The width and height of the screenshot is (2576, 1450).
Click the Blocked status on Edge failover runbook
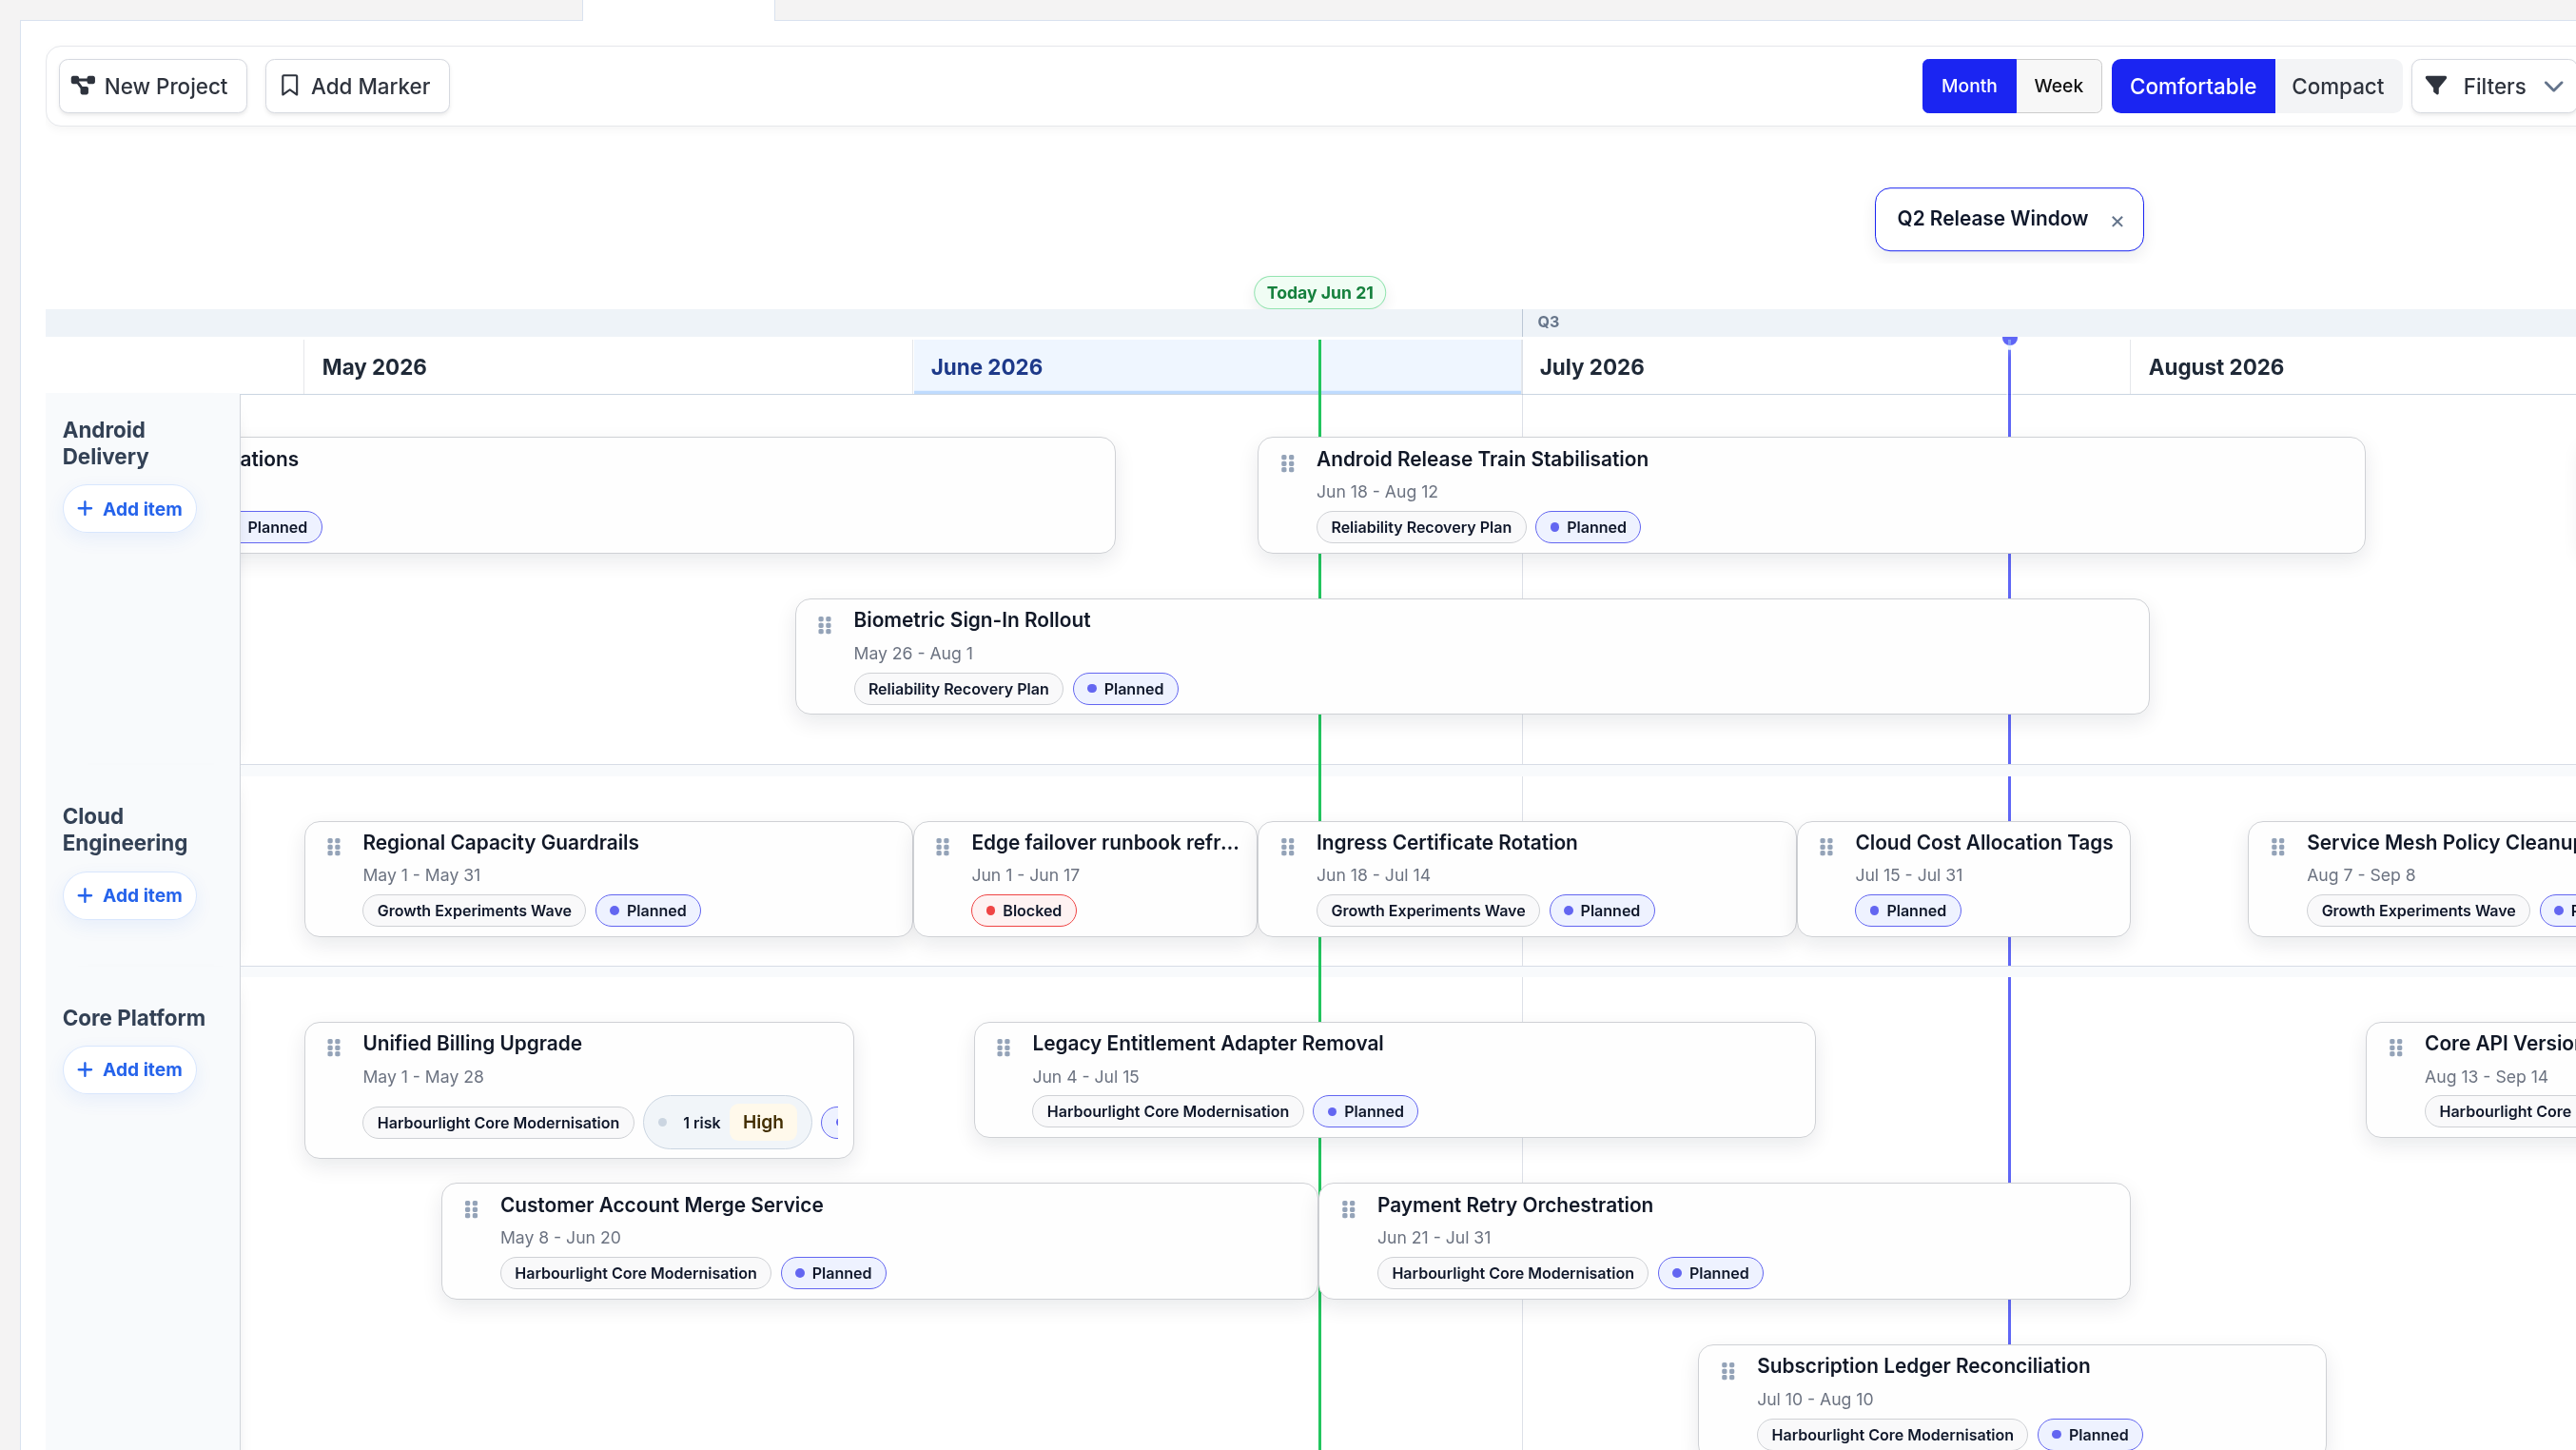[1023, 911]
